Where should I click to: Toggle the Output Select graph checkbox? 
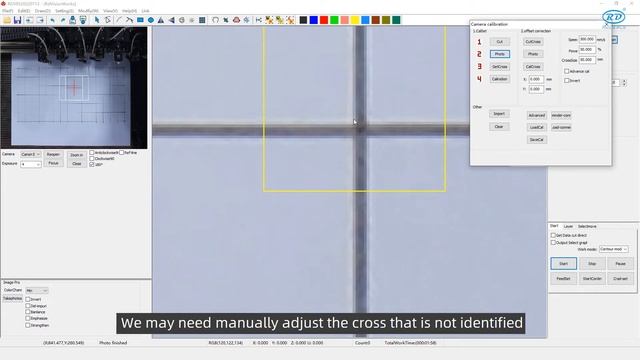(553, 243)
